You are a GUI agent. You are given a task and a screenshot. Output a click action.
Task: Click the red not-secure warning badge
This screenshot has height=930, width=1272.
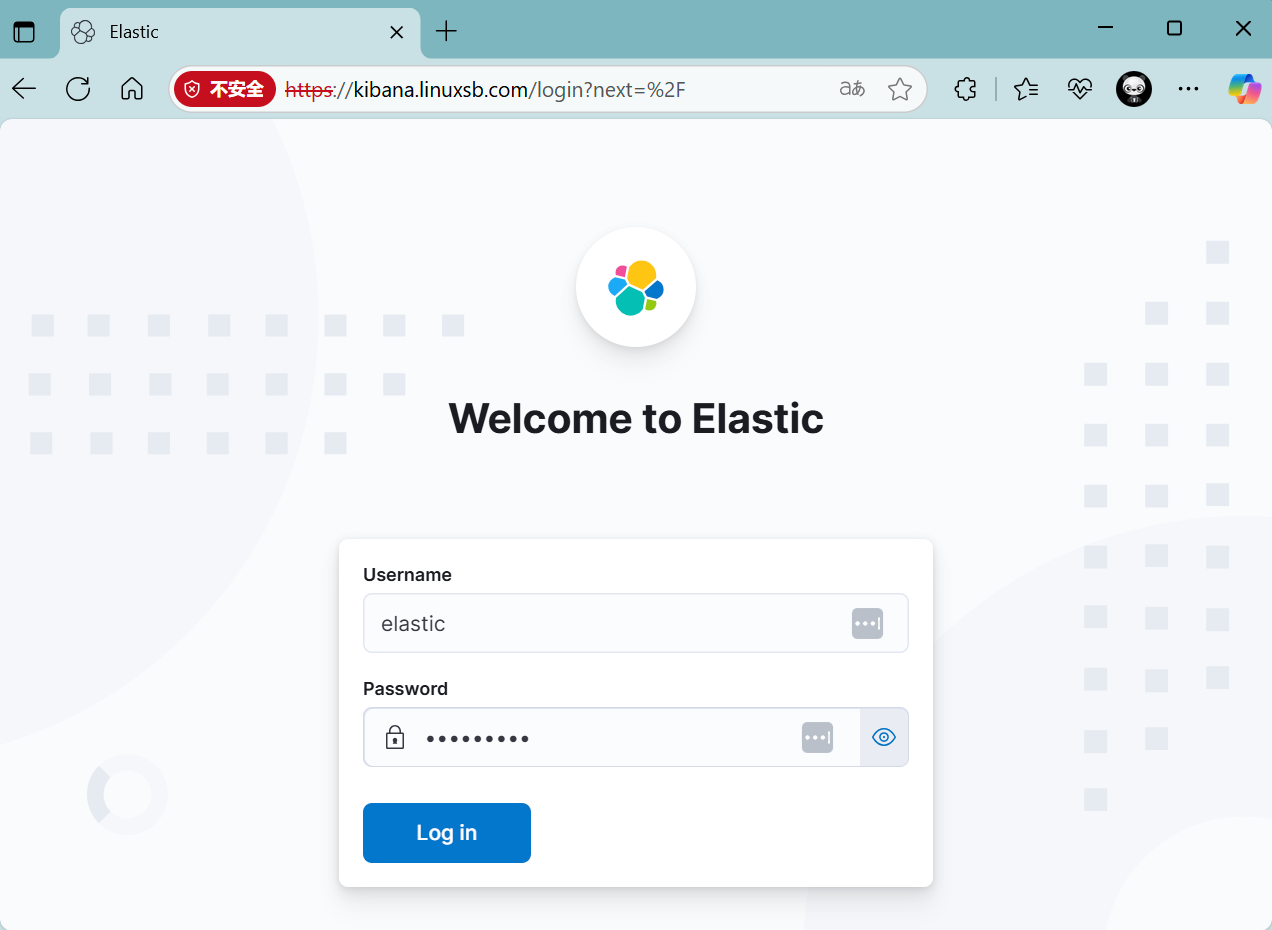(224, 89)
